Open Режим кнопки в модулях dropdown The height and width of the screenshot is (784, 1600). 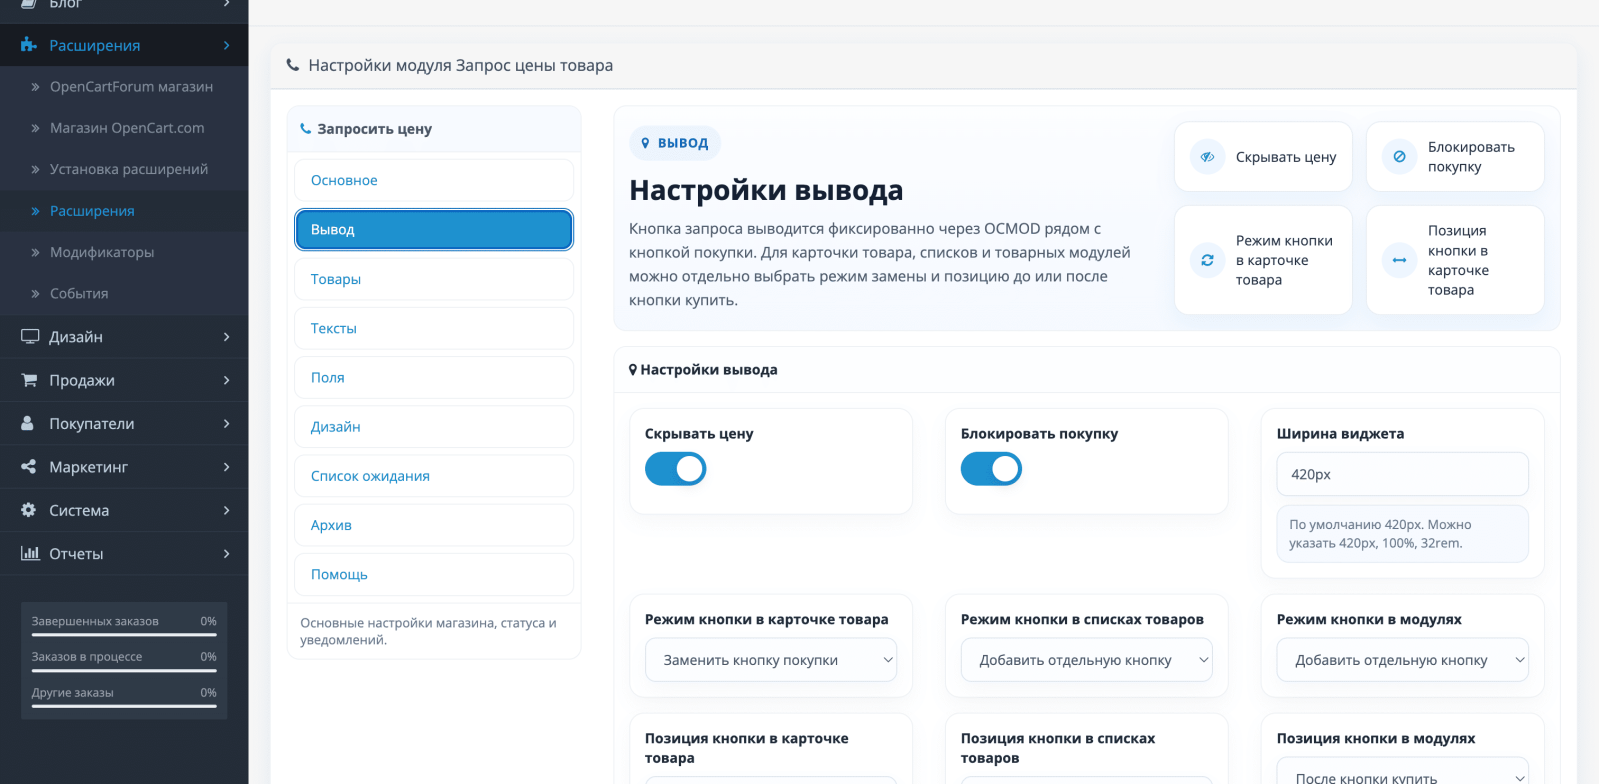coord(1403,660)
